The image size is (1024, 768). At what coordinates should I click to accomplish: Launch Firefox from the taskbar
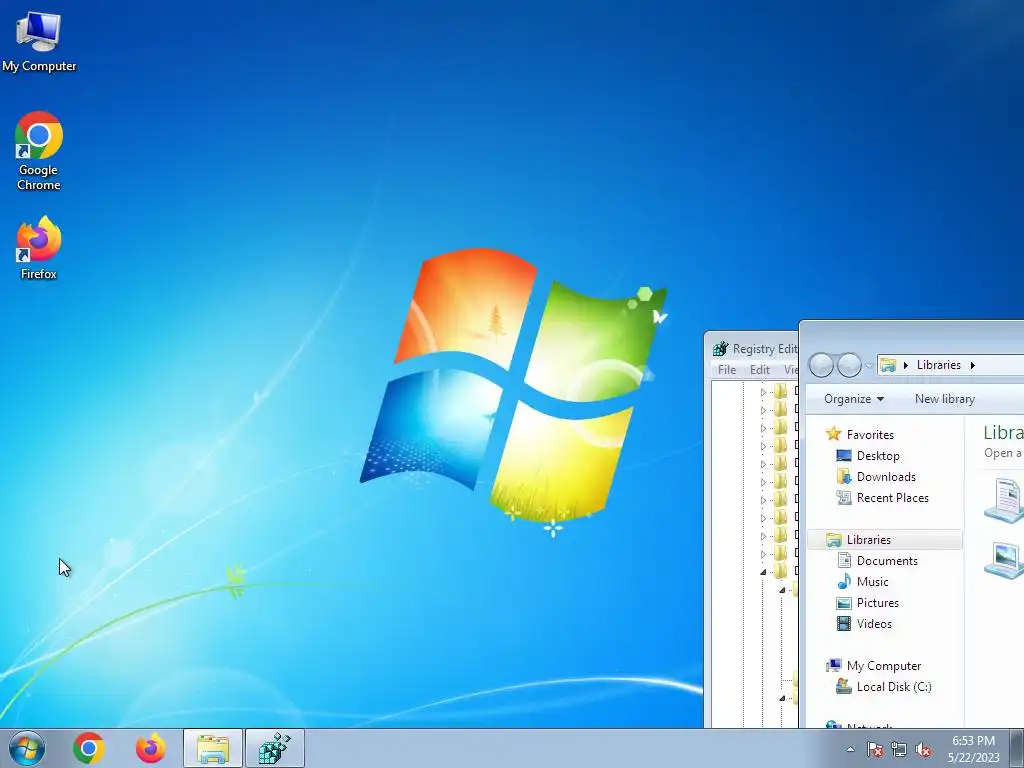(150, 748)
